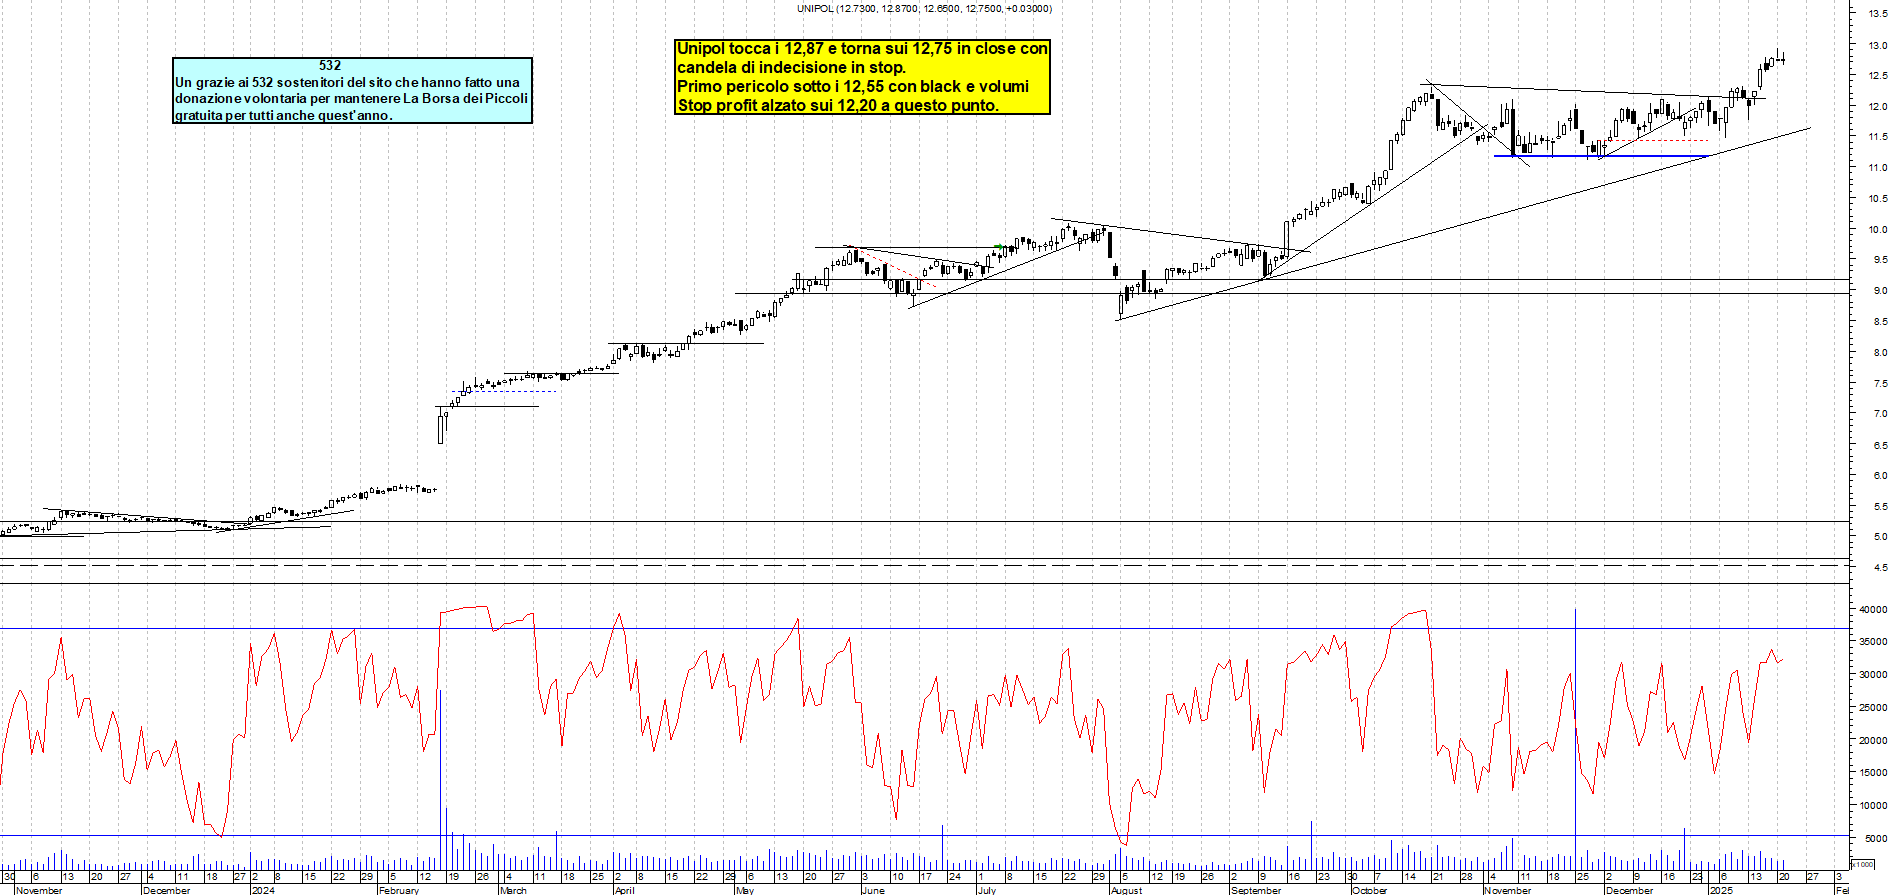
Task: Click the '2025' year label on time axis
Action: [1720, 890]
